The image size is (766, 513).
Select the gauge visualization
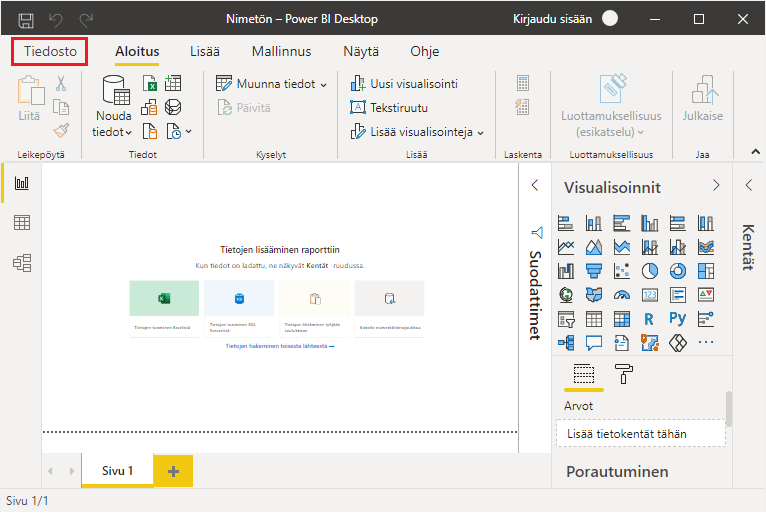(x=622, y=295)
